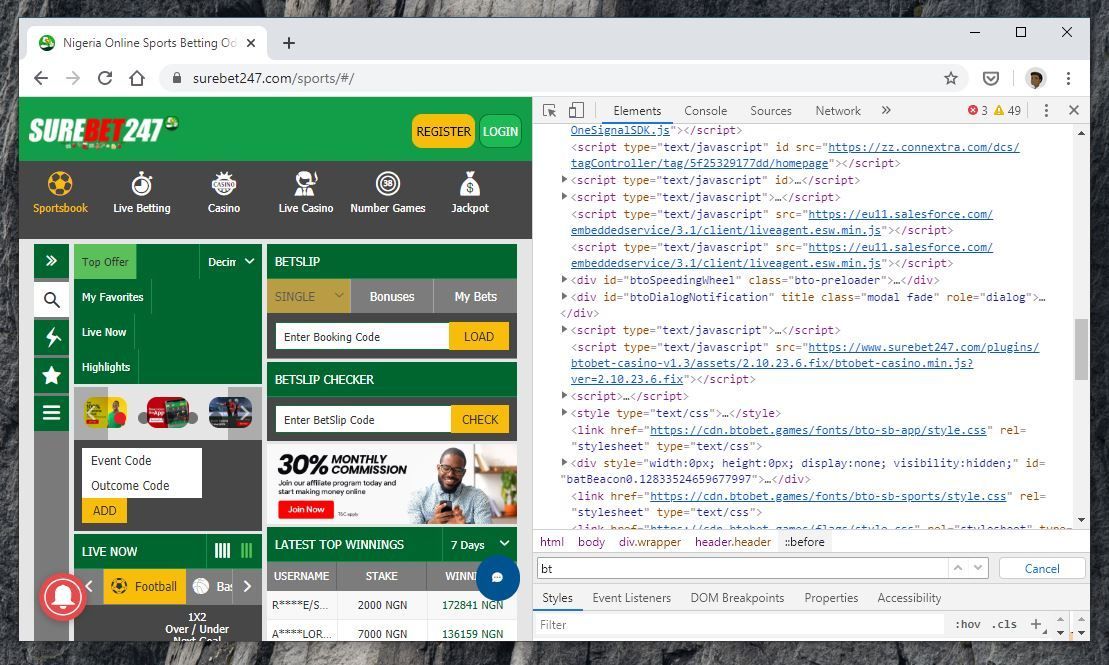Open the Chrome three-dot menu
This screenshot has width=1109, height=665.
coord(1069,79)
